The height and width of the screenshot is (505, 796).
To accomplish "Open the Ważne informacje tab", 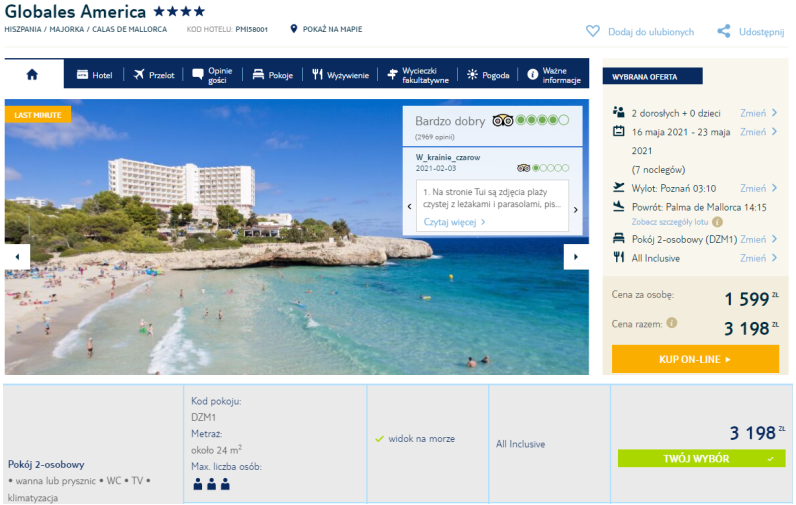I will click(554, 75).
